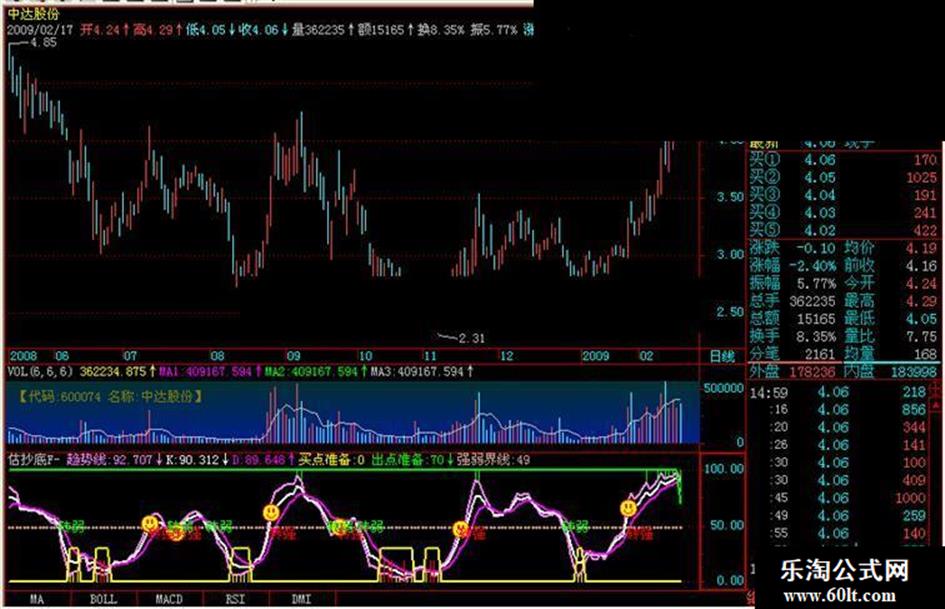The image size is (945, 609).
Task: Select the 买② bid row with 1025
Action: (x=844, y=178)
